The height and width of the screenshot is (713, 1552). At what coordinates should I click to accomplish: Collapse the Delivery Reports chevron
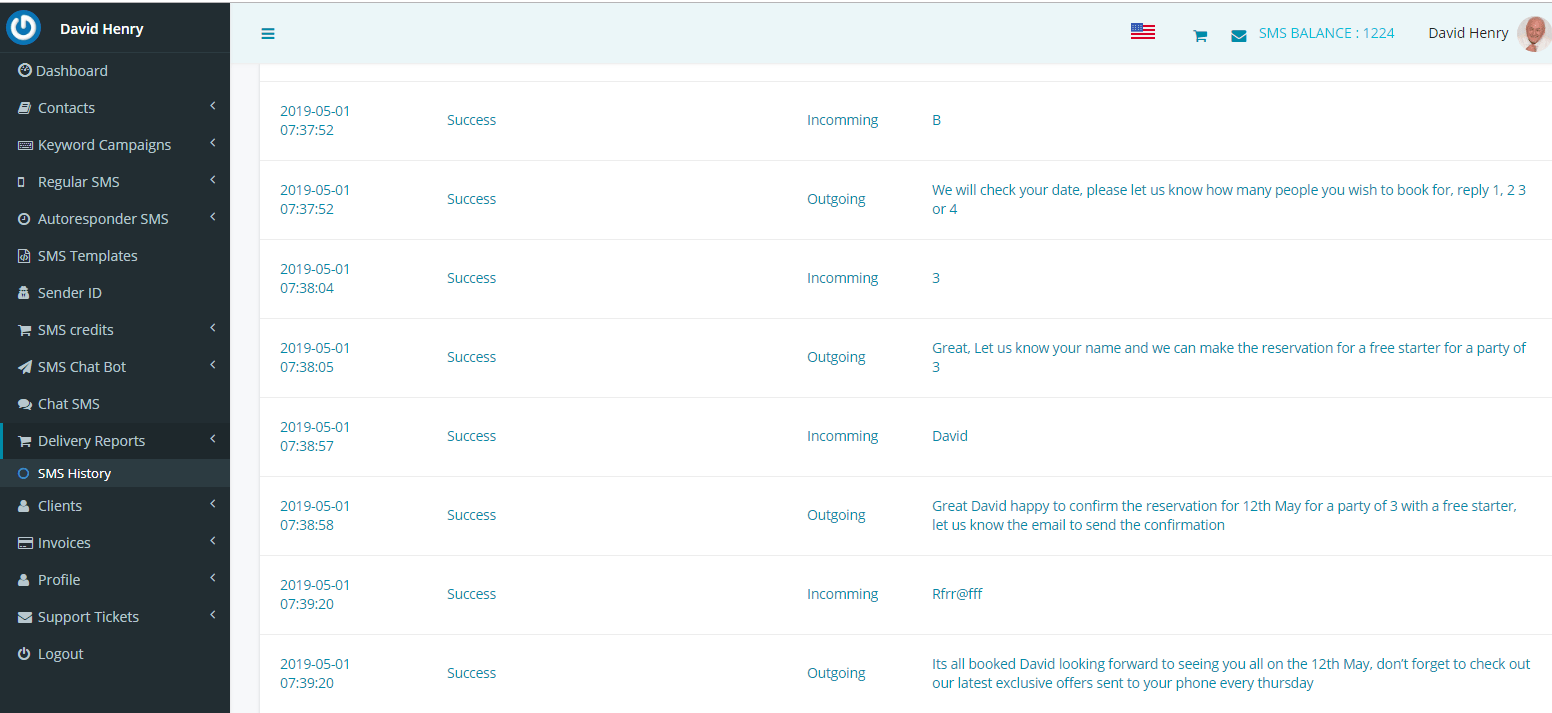coord(213,439)
